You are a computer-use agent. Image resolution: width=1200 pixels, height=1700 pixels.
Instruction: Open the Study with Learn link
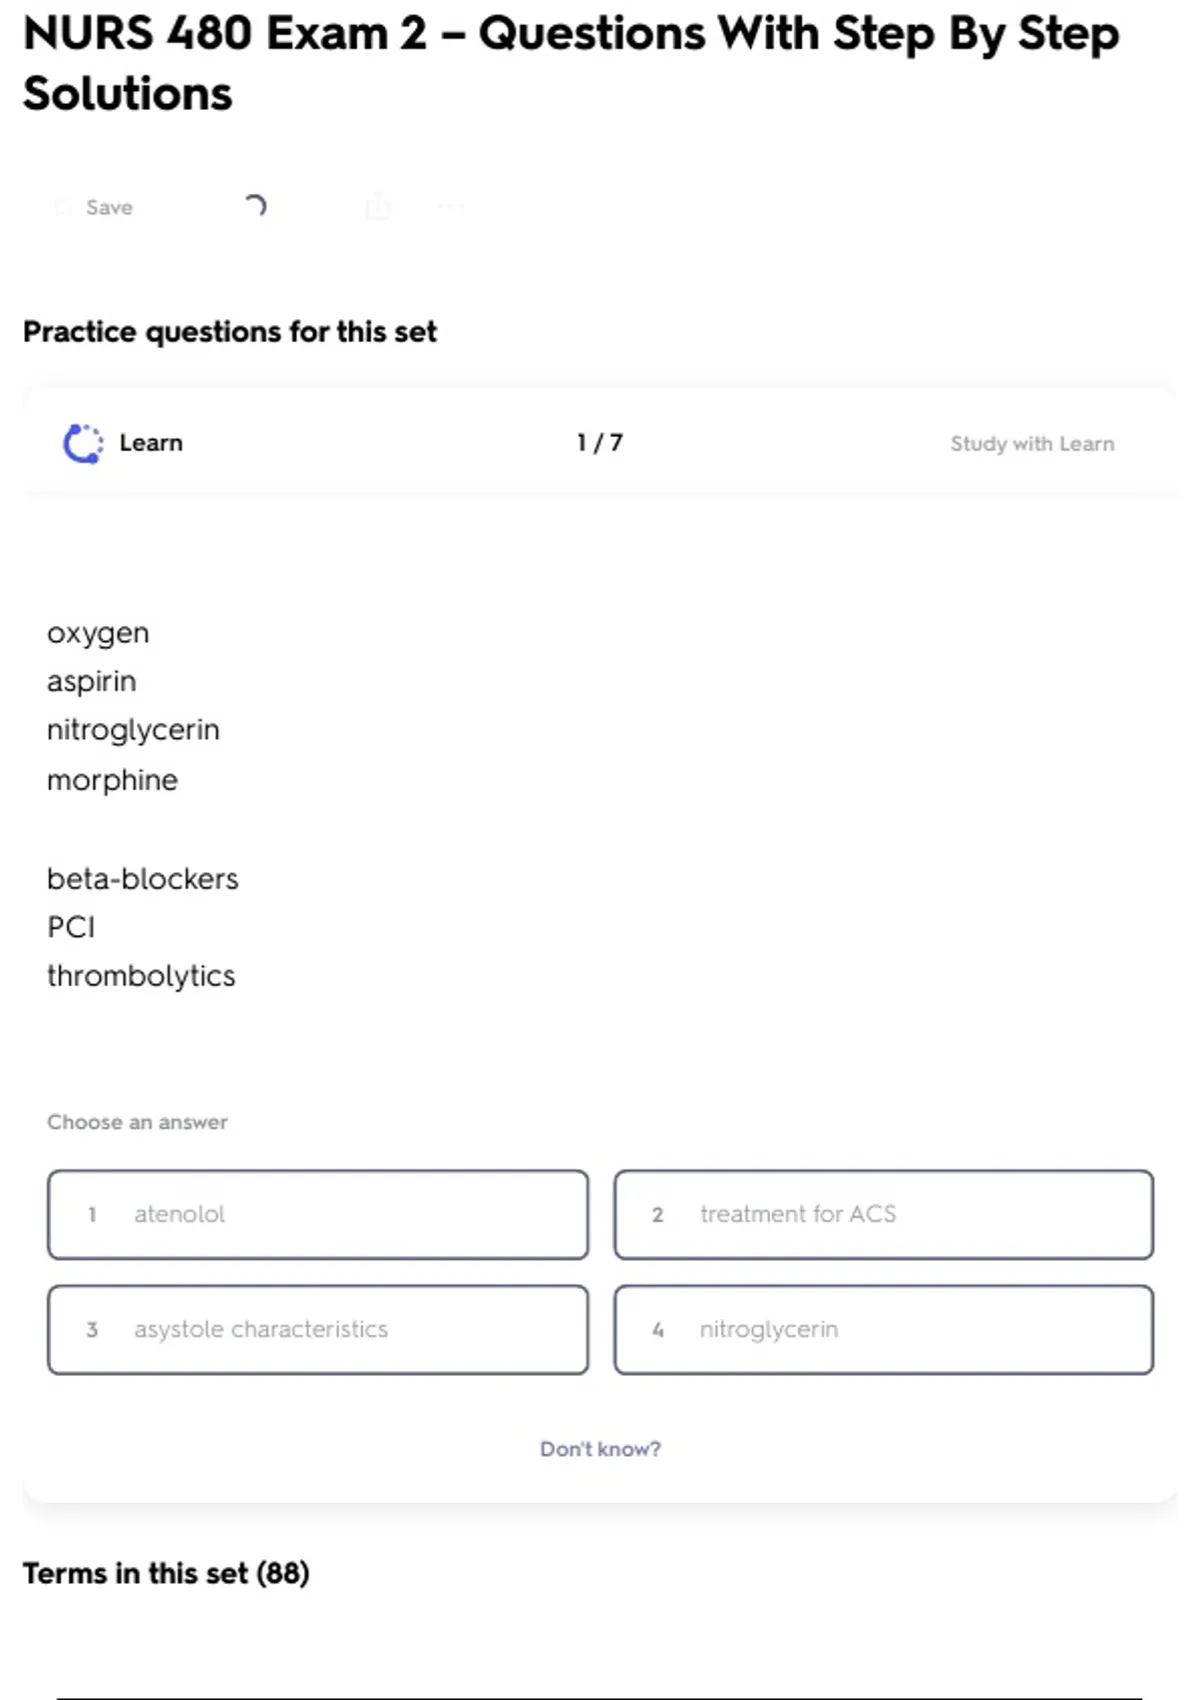click(x=1031, y=444)
